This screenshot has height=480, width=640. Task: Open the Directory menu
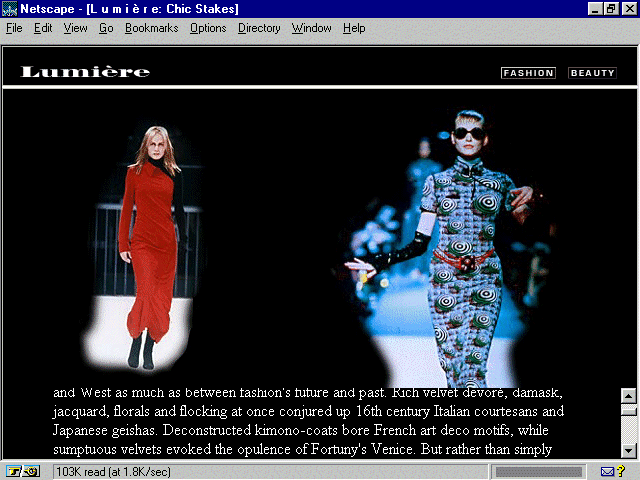259,28
